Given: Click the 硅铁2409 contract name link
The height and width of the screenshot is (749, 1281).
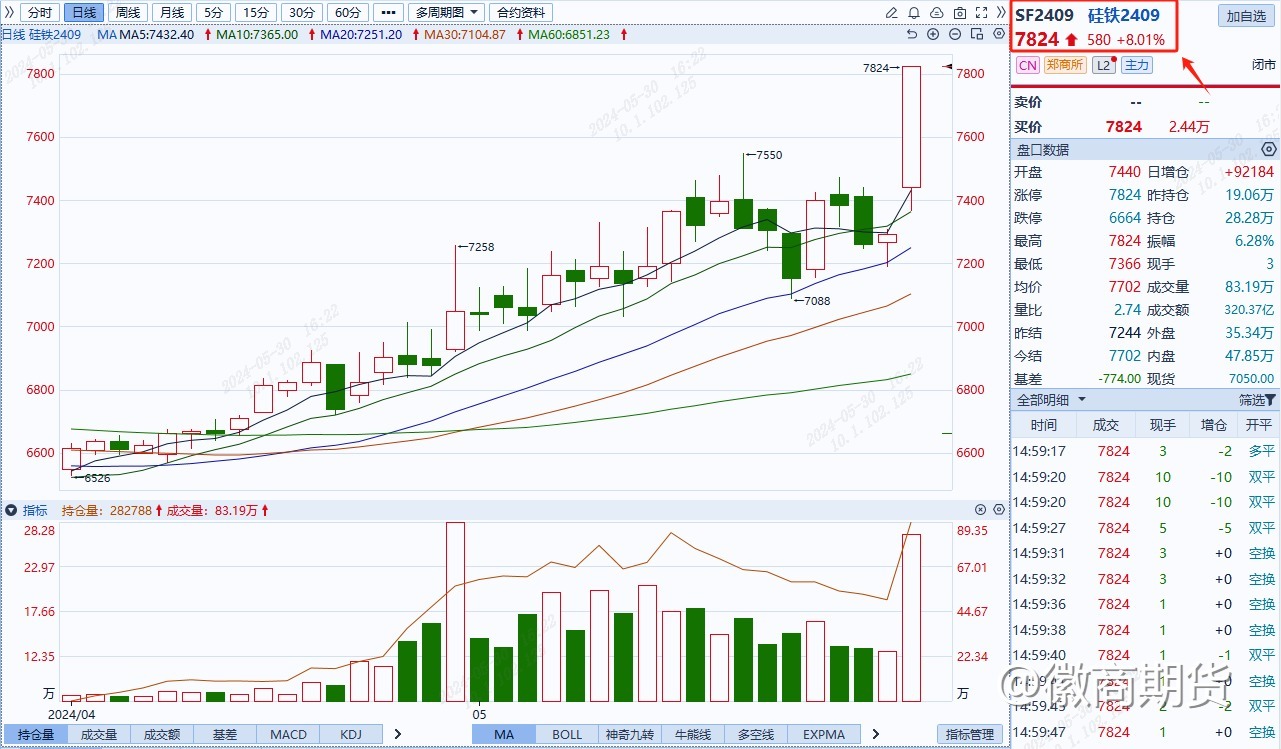Looking at the screenshot, I should point(1124,15).
